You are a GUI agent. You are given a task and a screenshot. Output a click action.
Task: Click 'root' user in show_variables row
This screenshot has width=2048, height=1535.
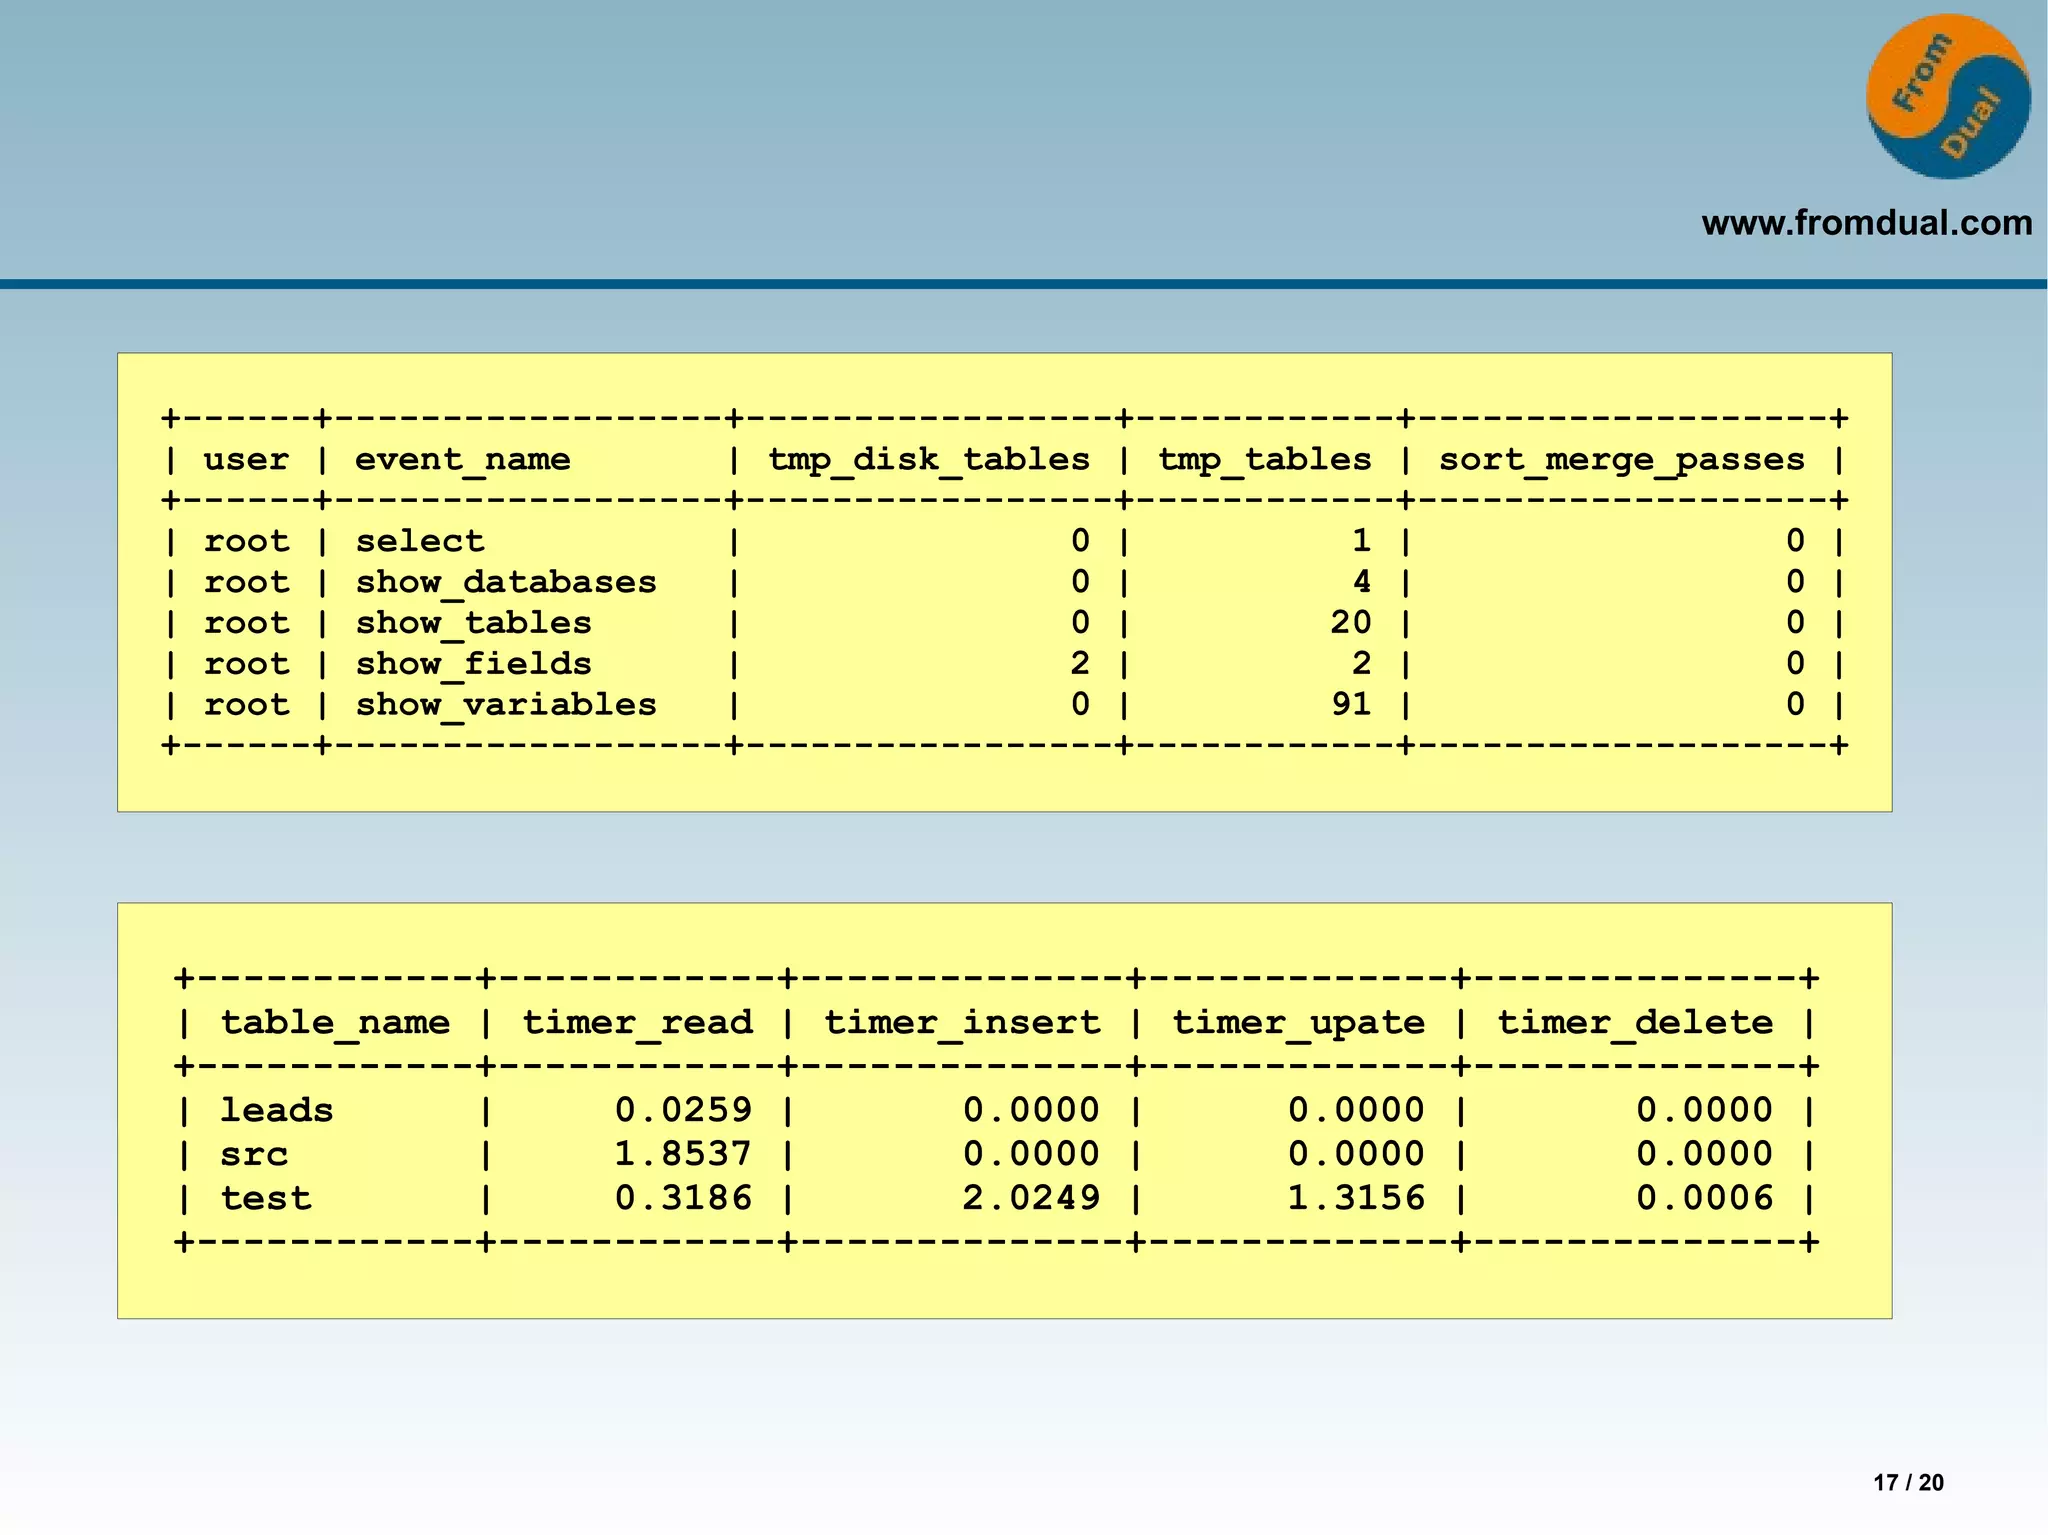point(246,705)
